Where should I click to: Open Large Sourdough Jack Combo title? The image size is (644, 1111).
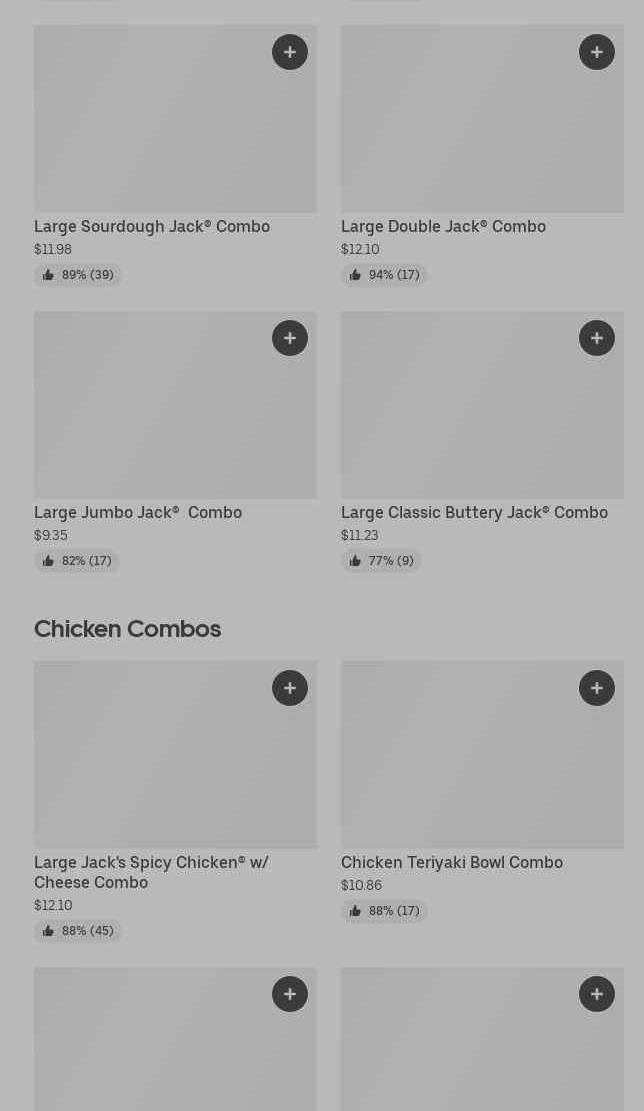(x=152, y=226)
